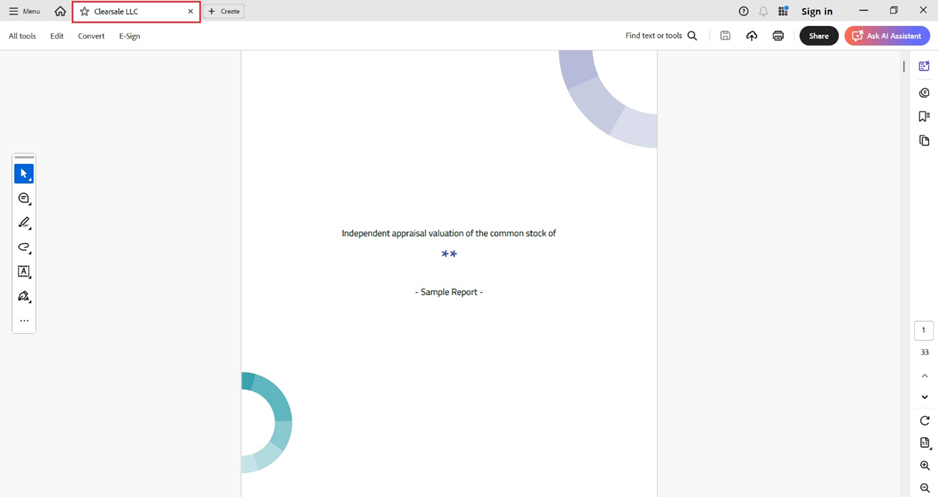Select the Highlight pen tool
This screenshot has height=497, width=938.
[x=24, y=223]
